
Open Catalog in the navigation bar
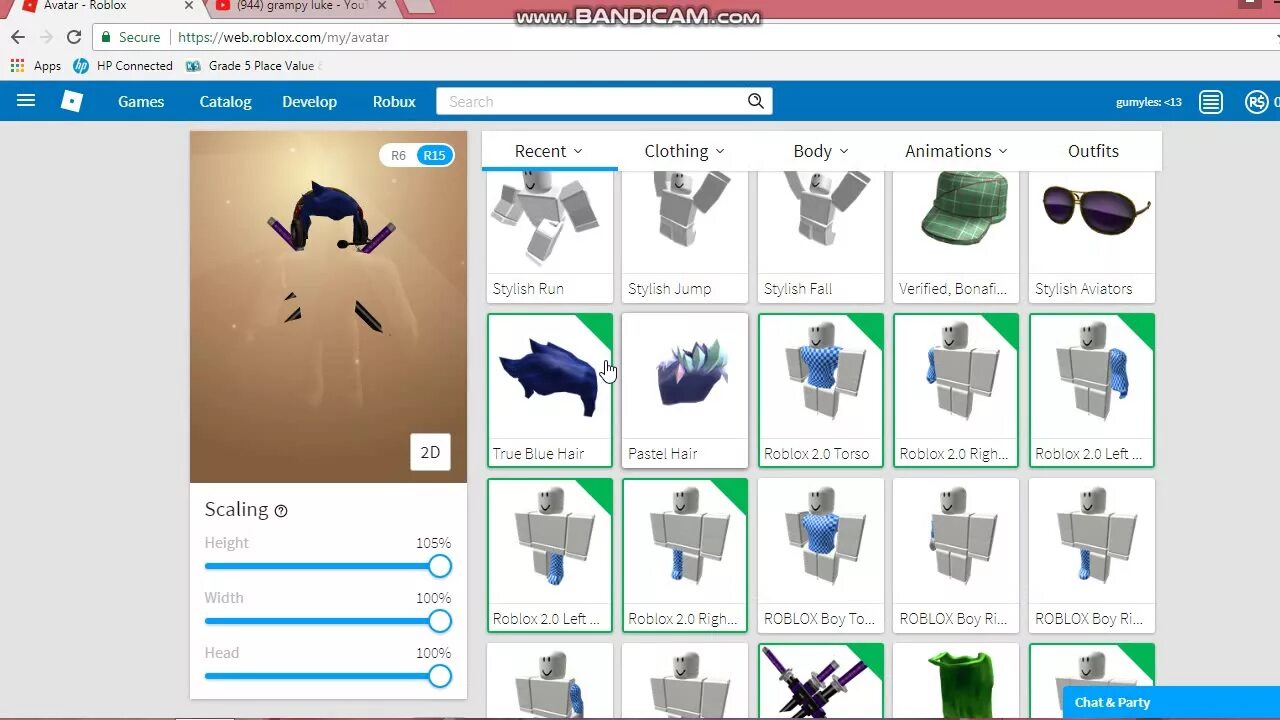tap(225, 101)
